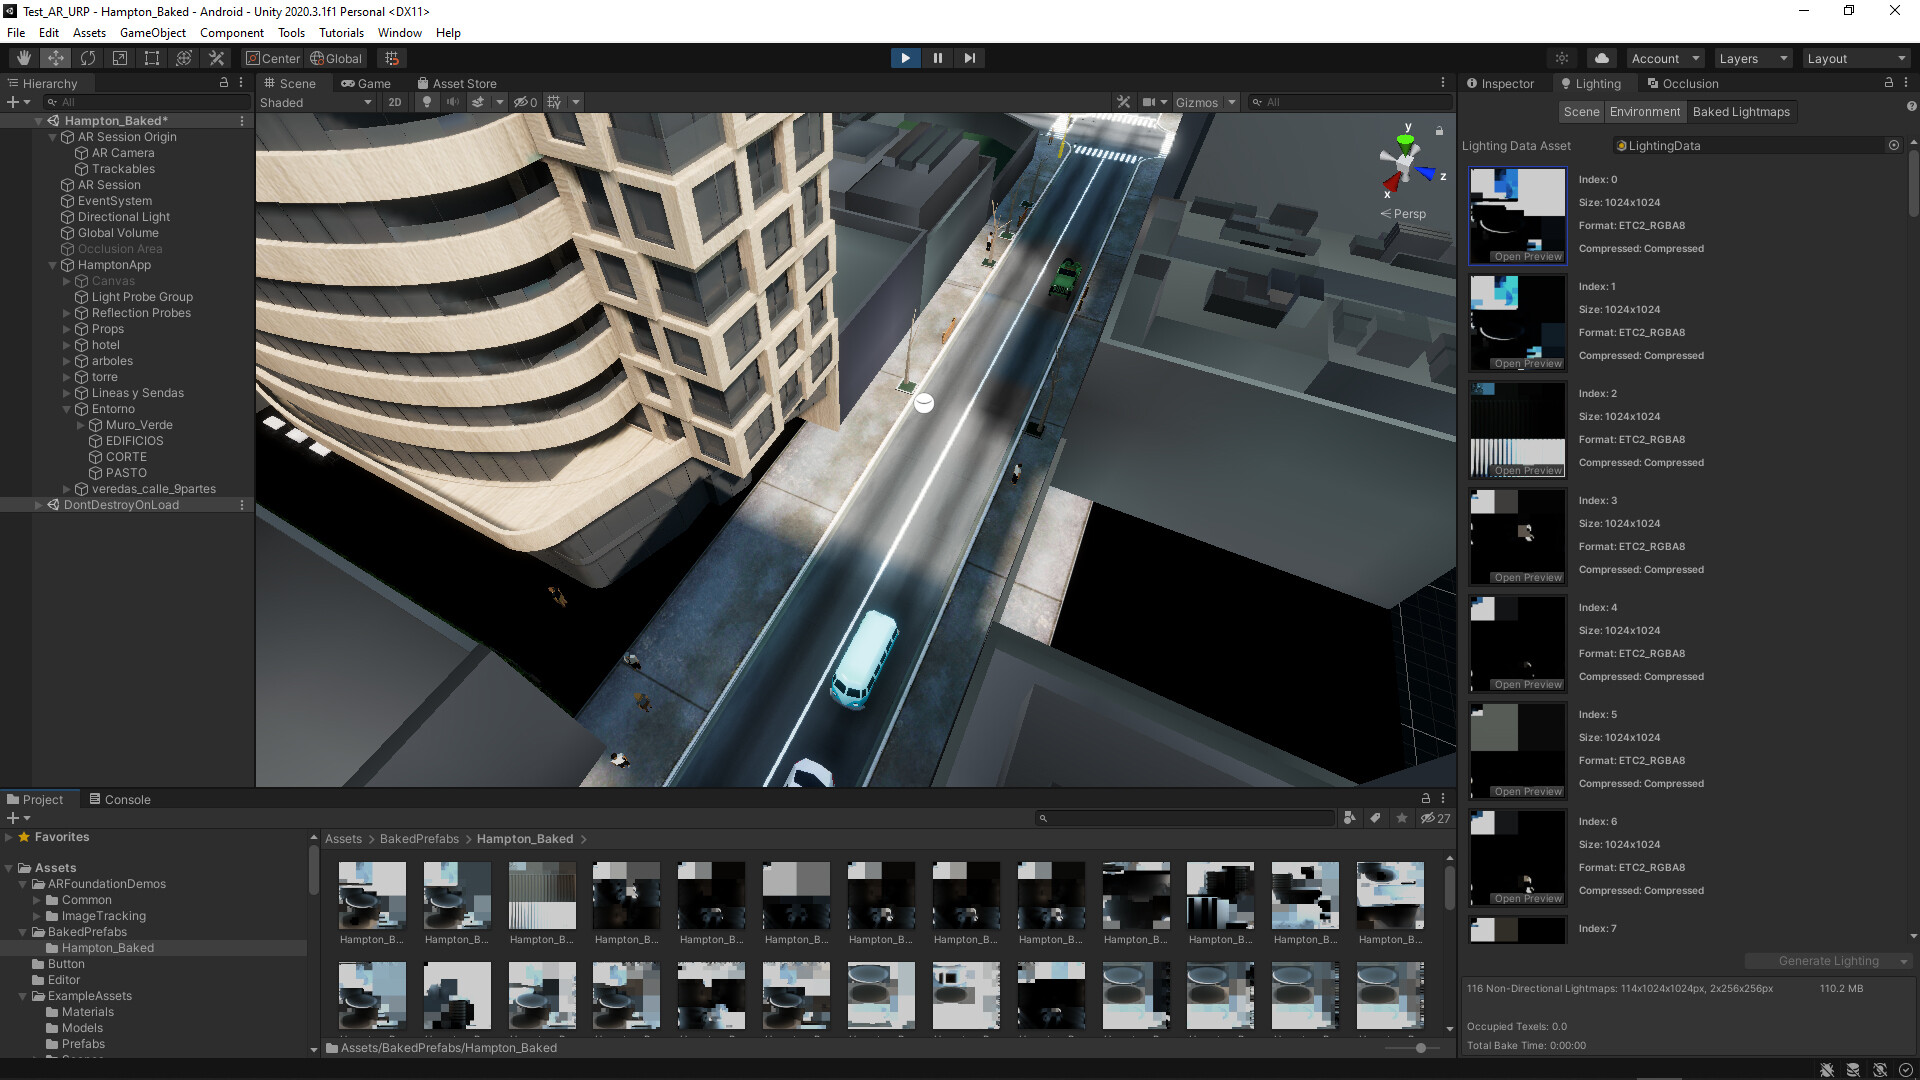Collapse the Entorno hierarchy item
This screenshot has width=1920, height=1080.
pos(67,409)
